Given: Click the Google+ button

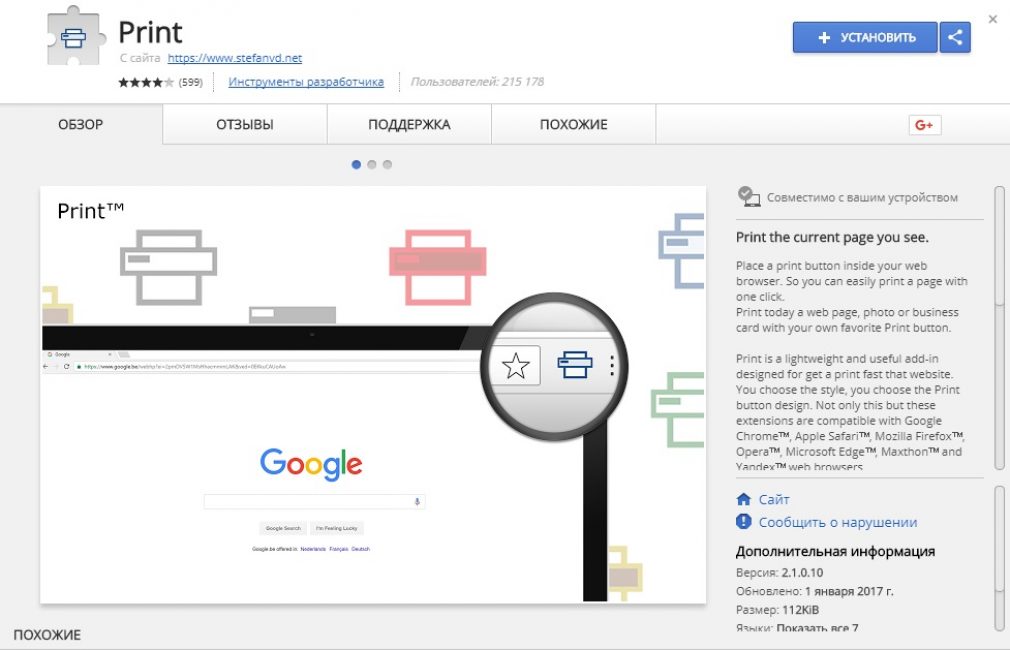Looking at the screenshot, I should click(924, 125).
